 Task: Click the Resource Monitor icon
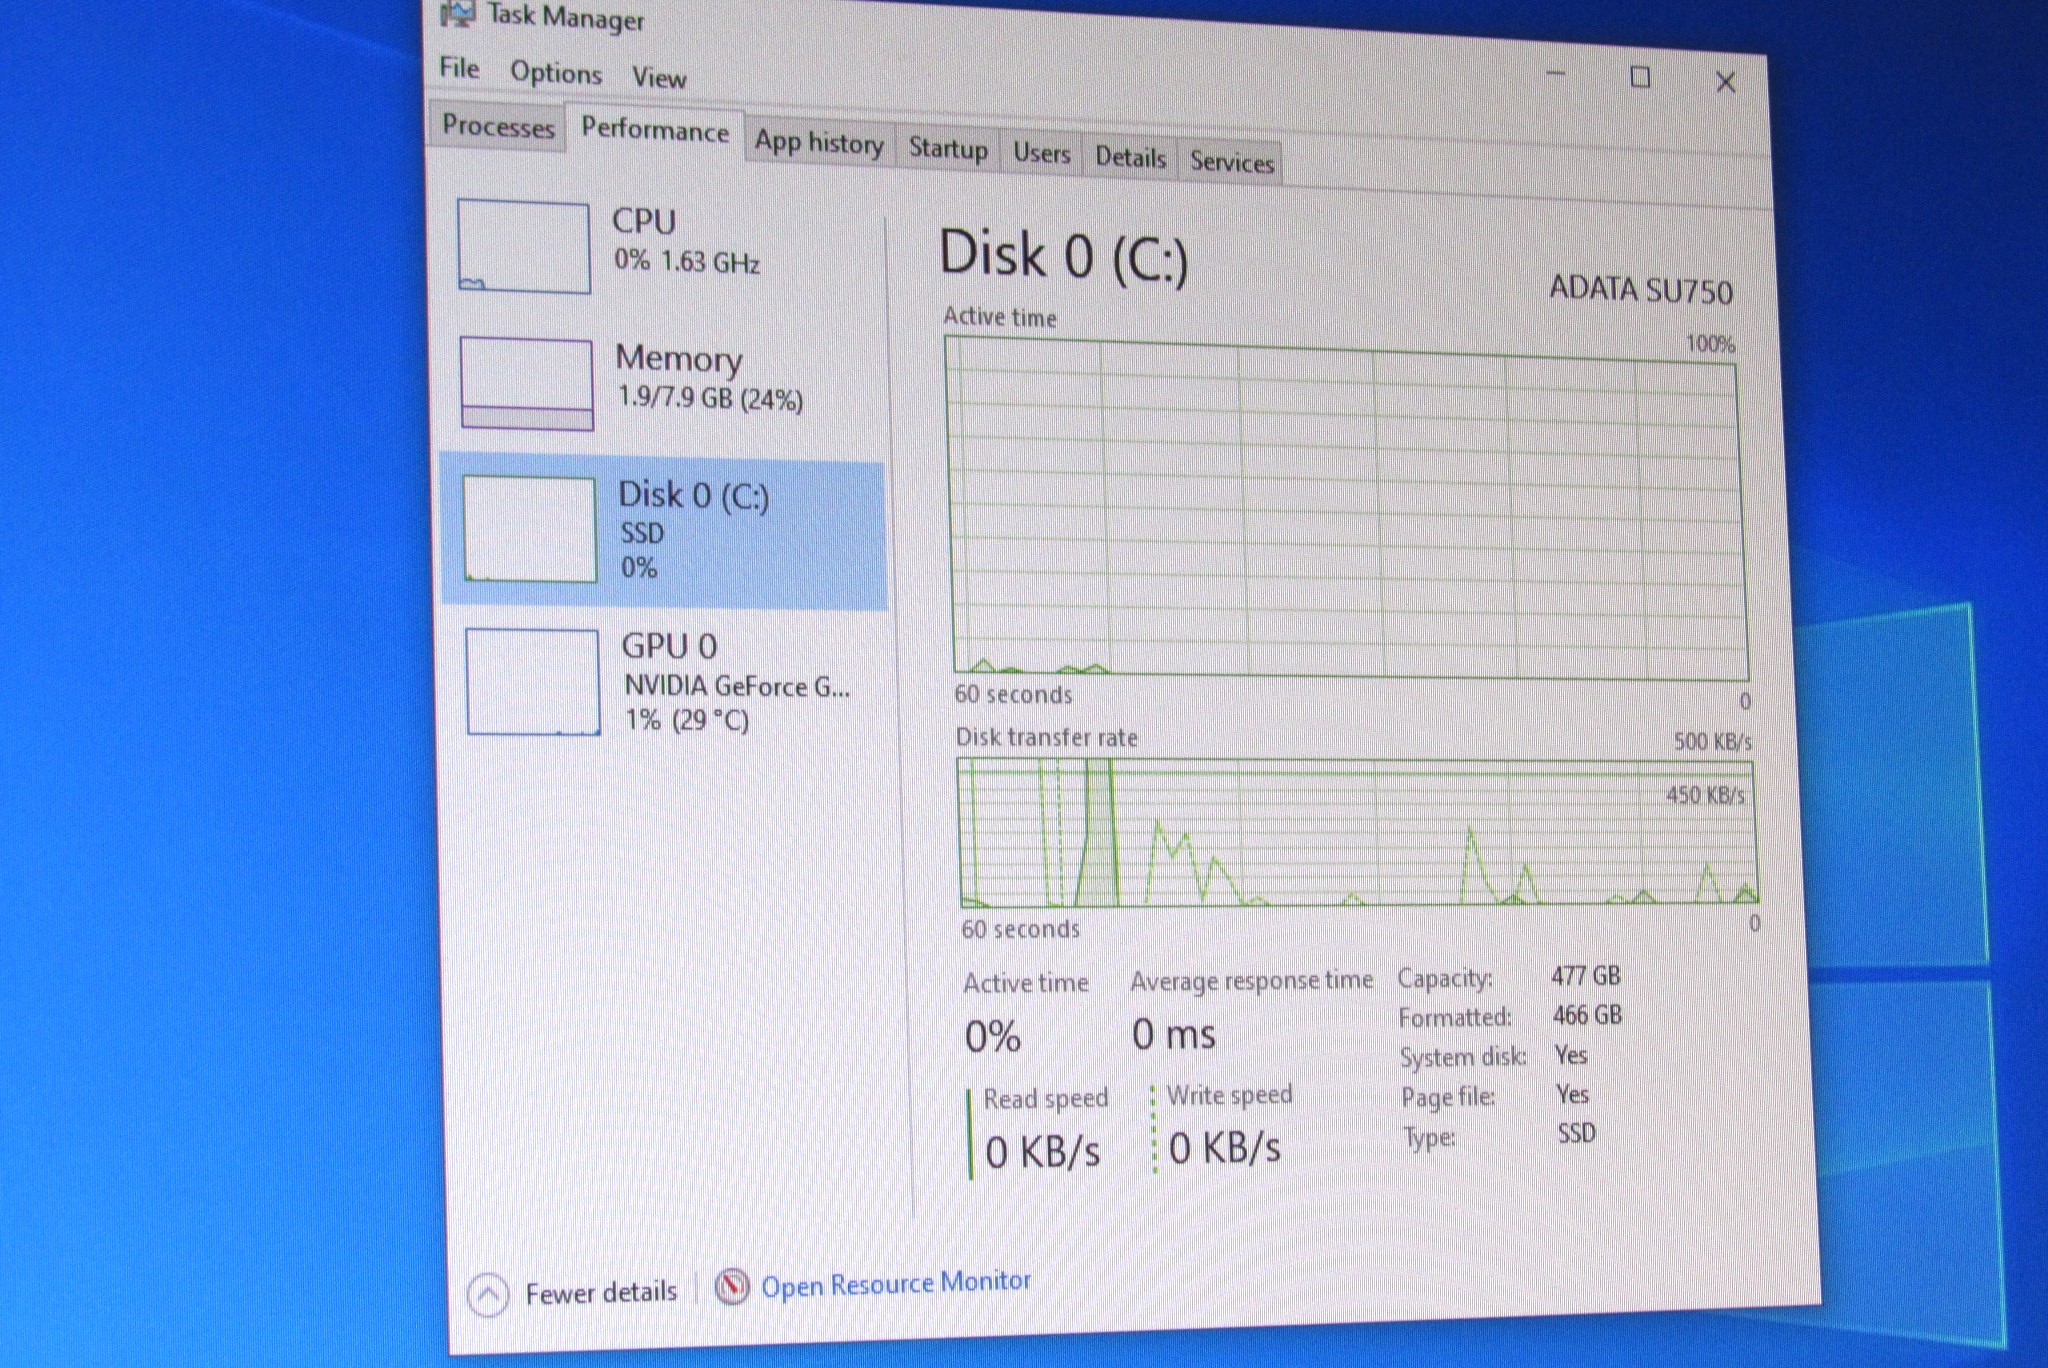tap(731, 1287)
